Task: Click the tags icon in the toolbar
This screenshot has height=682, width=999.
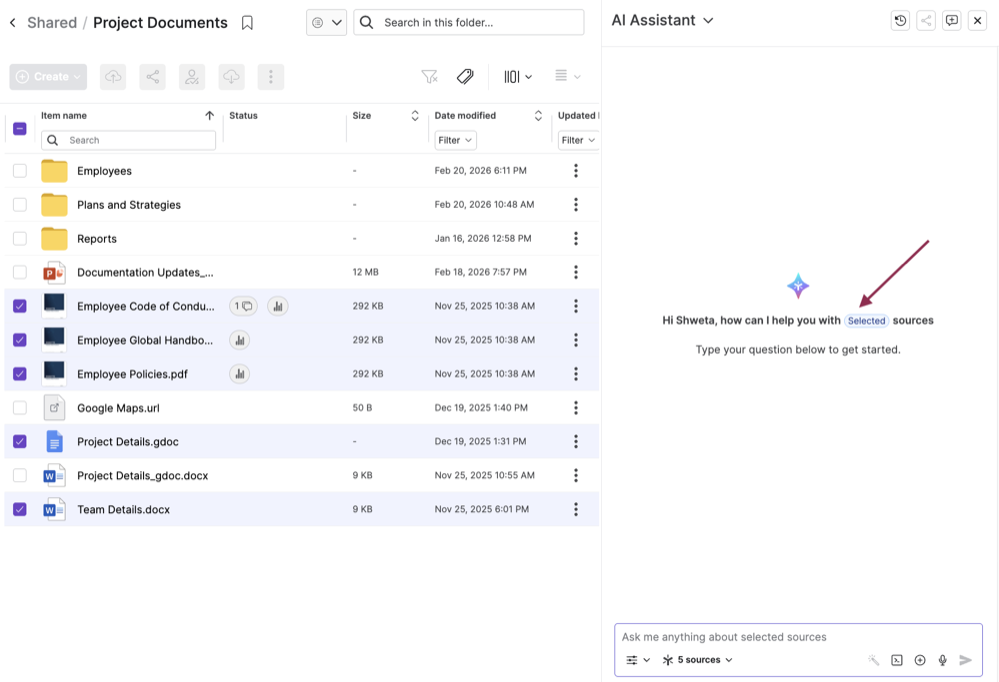Action: pos(465,77)
